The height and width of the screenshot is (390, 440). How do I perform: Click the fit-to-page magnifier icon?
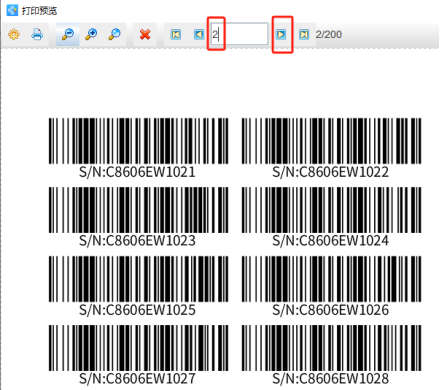[114, 34]
